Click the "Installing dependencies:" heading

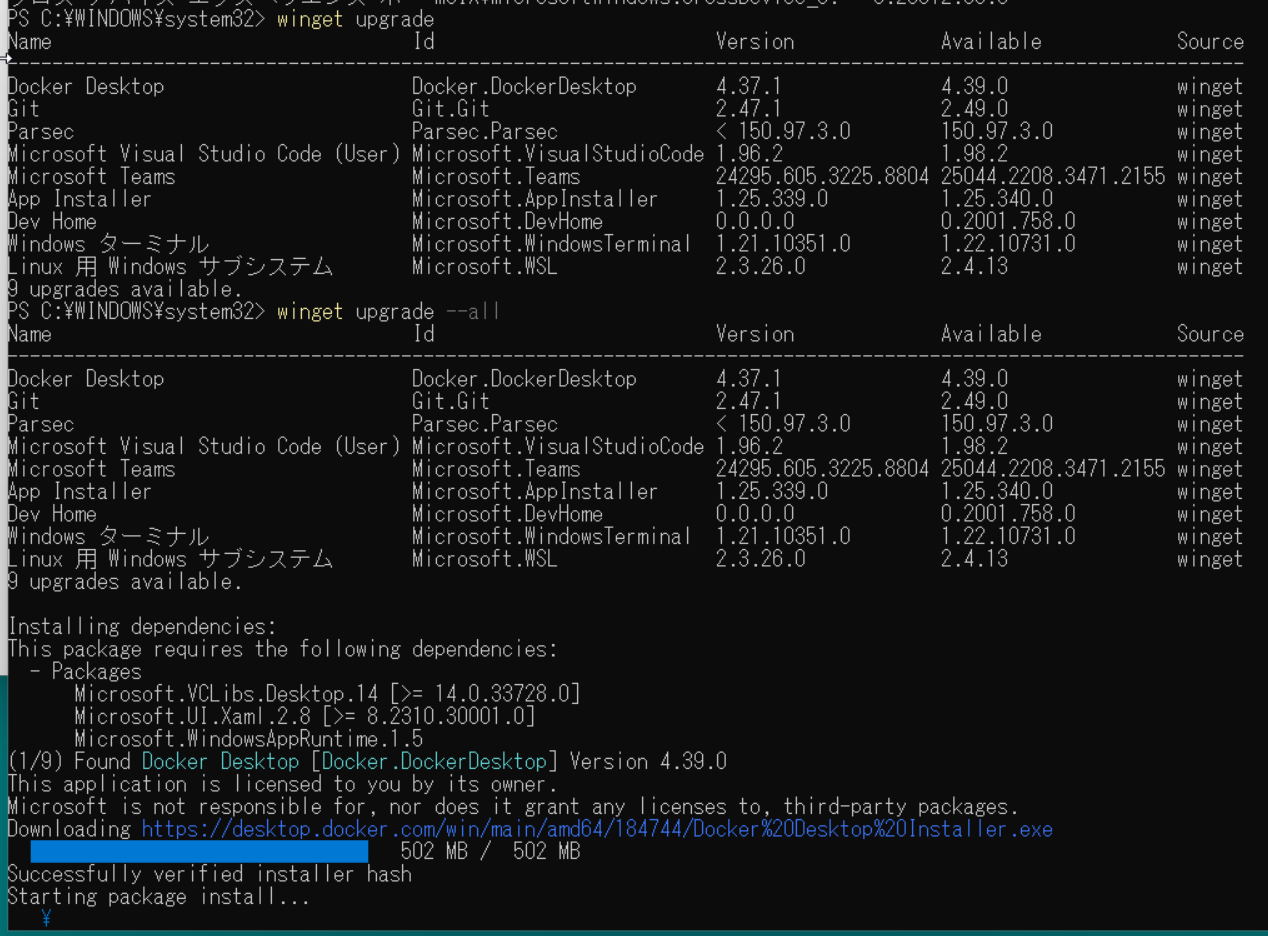[141, 626]
